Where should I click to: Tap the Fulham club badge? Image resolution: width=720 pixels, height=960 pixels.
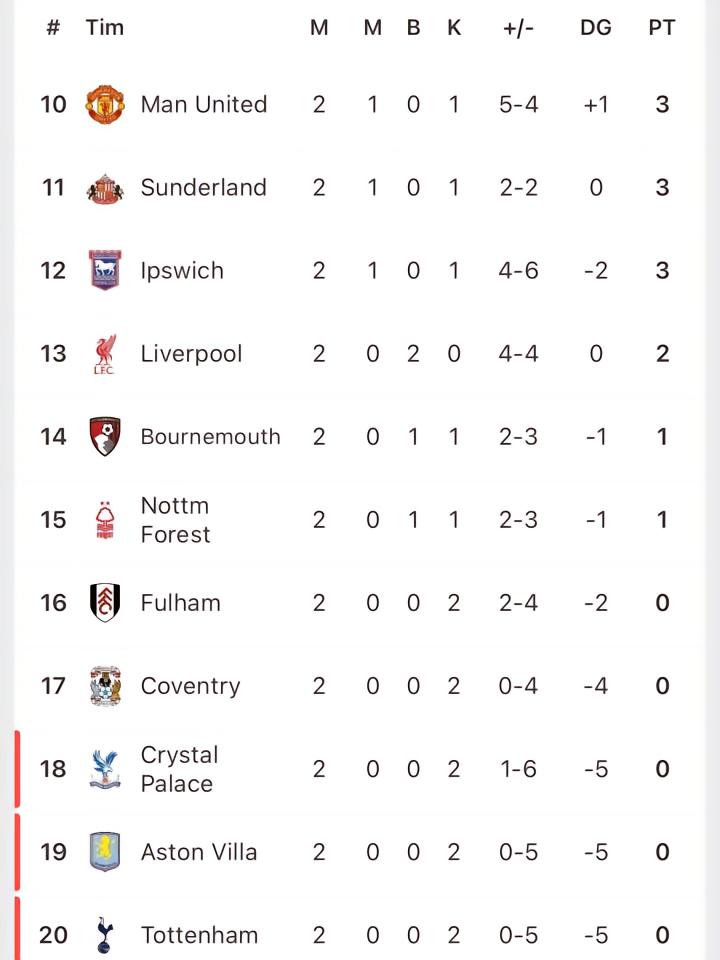point(105,602)
